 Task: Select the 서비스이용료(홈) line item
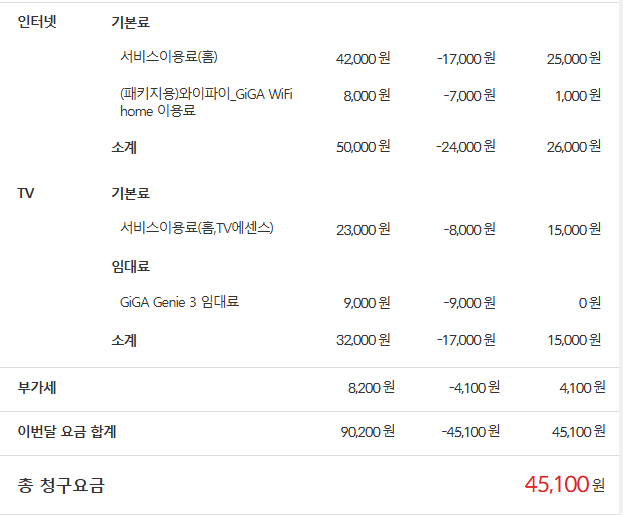pos(167,57)
